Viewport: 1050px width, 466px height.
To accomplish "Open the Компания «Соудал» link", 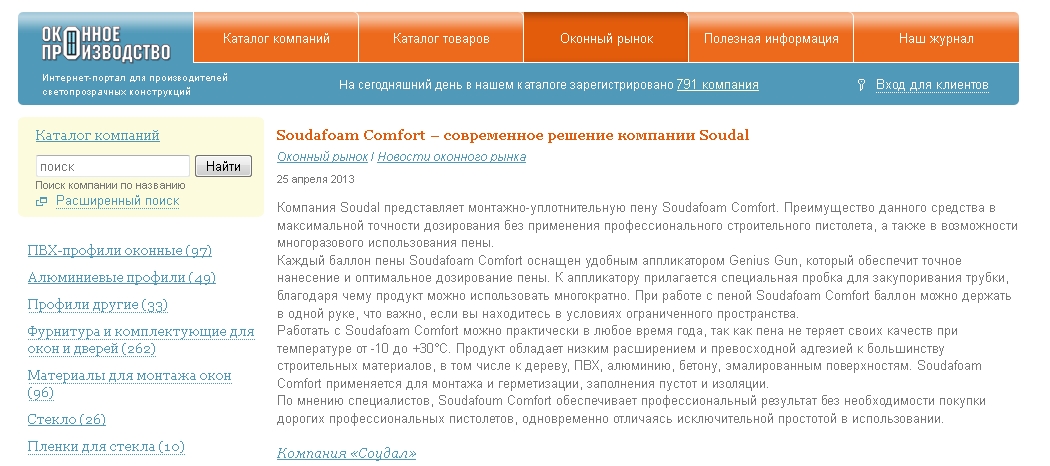I will tap(346, 453).
